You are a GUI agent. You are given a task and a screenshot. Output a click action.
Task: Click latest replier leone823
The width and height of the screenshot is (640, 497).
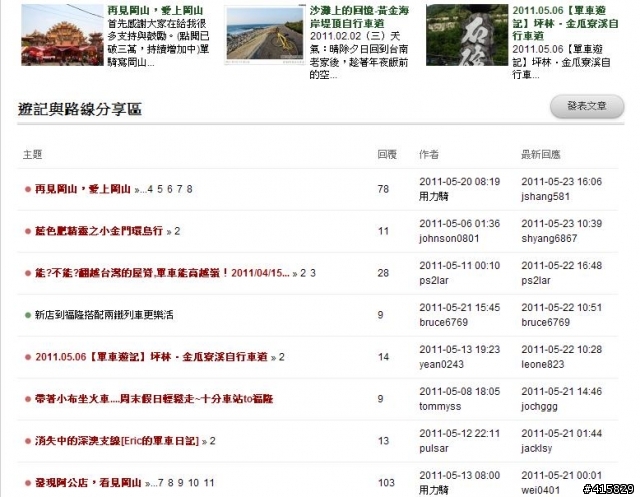[x=542, y=365]
